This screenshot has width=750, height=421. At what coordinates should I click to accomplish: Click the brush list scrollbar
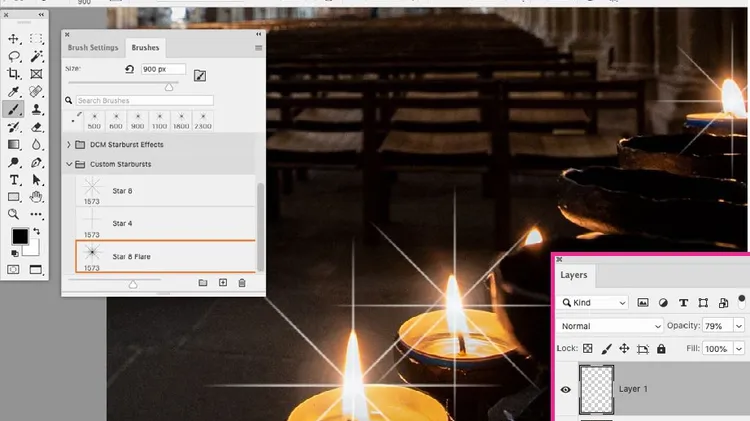pyautogui.click(x=260, y=227)
